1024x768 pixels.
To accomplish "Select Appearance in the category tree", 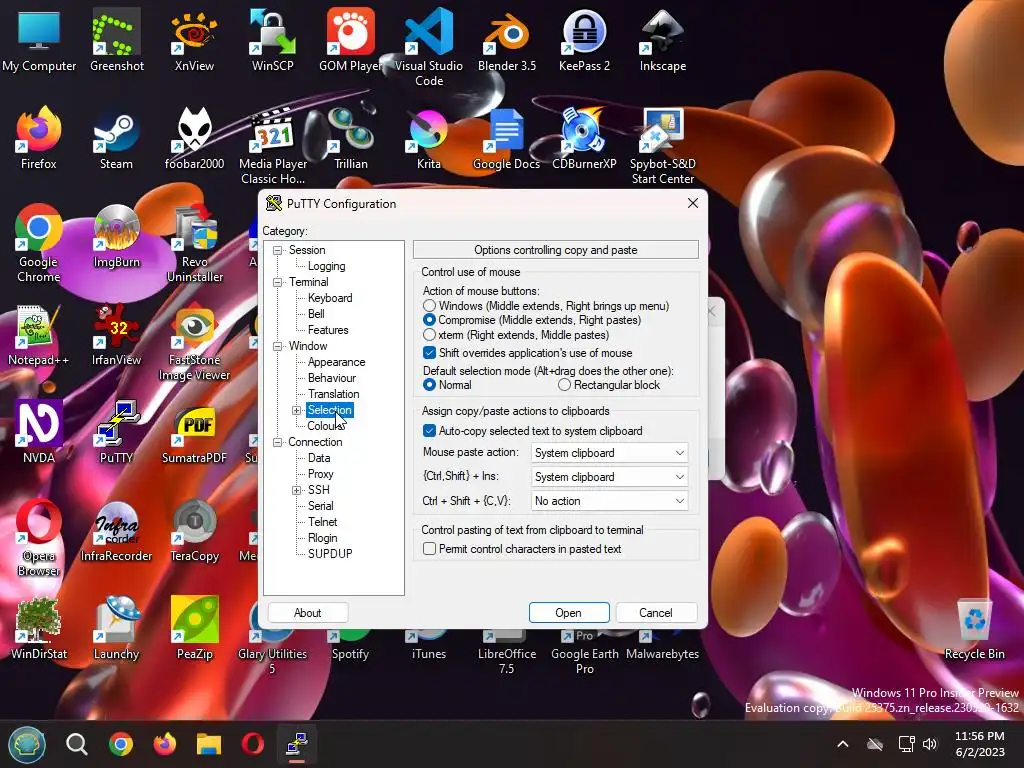I will pyautogui.click(x=336, y=362).
